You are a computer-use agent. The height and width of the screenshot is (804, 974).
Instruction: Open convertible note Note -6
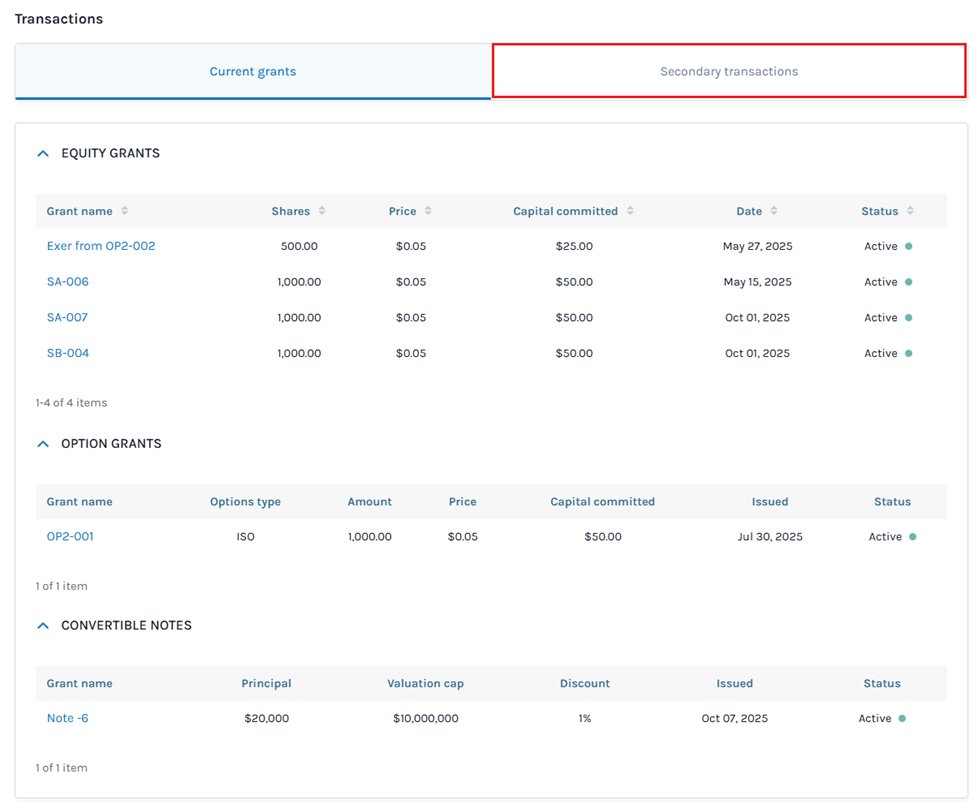coord(67,718)
